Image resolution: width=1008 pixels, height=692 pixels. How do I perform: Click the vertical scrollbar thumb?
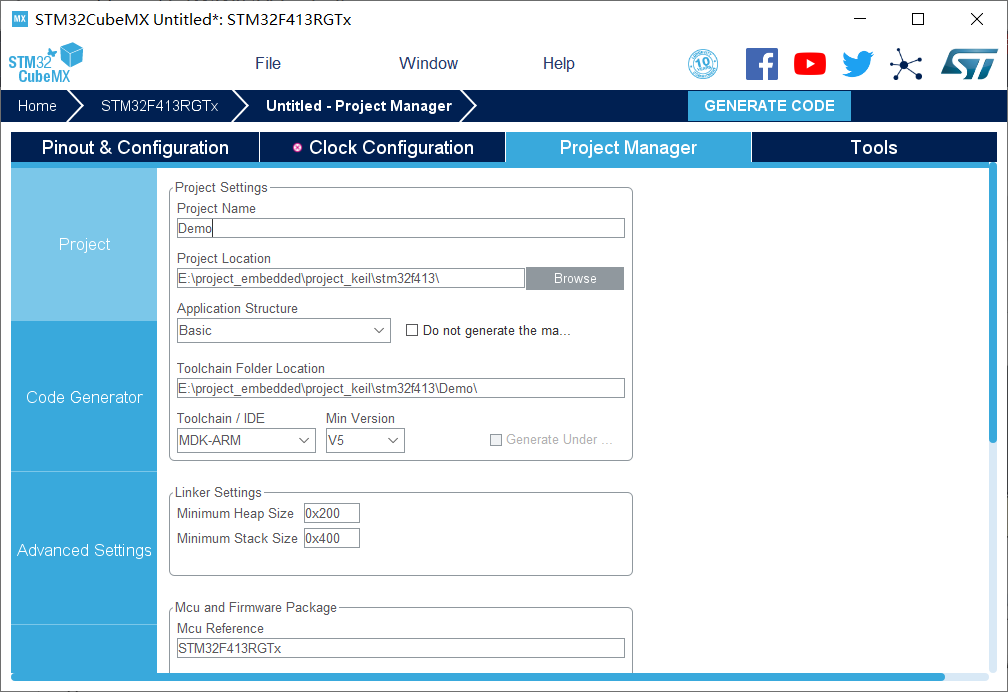[993, 302]
